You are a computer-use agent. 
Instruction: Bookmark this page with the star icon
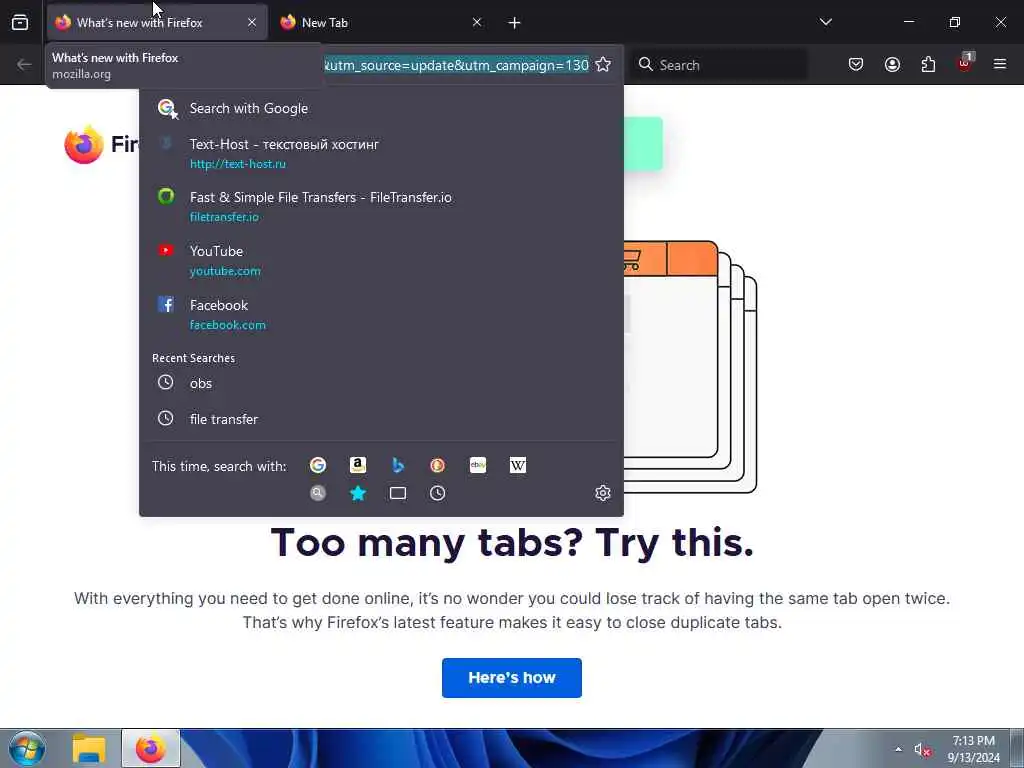(x=603, y=65)
